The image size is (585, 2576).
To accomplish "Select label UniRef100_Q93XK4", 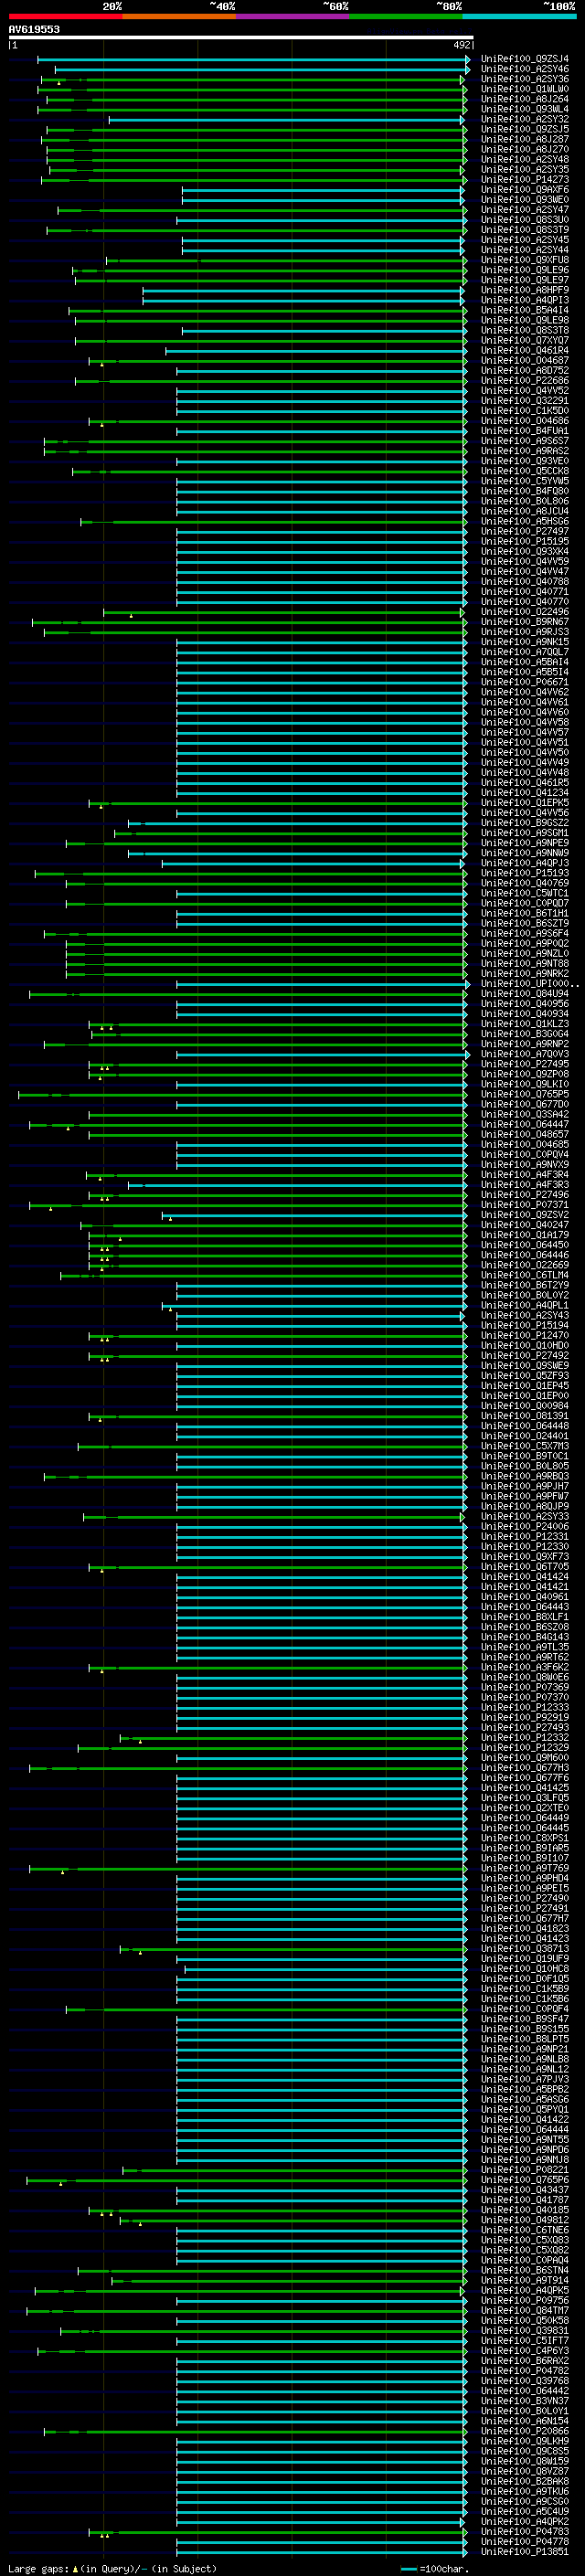I will click(x=524, y=552).
